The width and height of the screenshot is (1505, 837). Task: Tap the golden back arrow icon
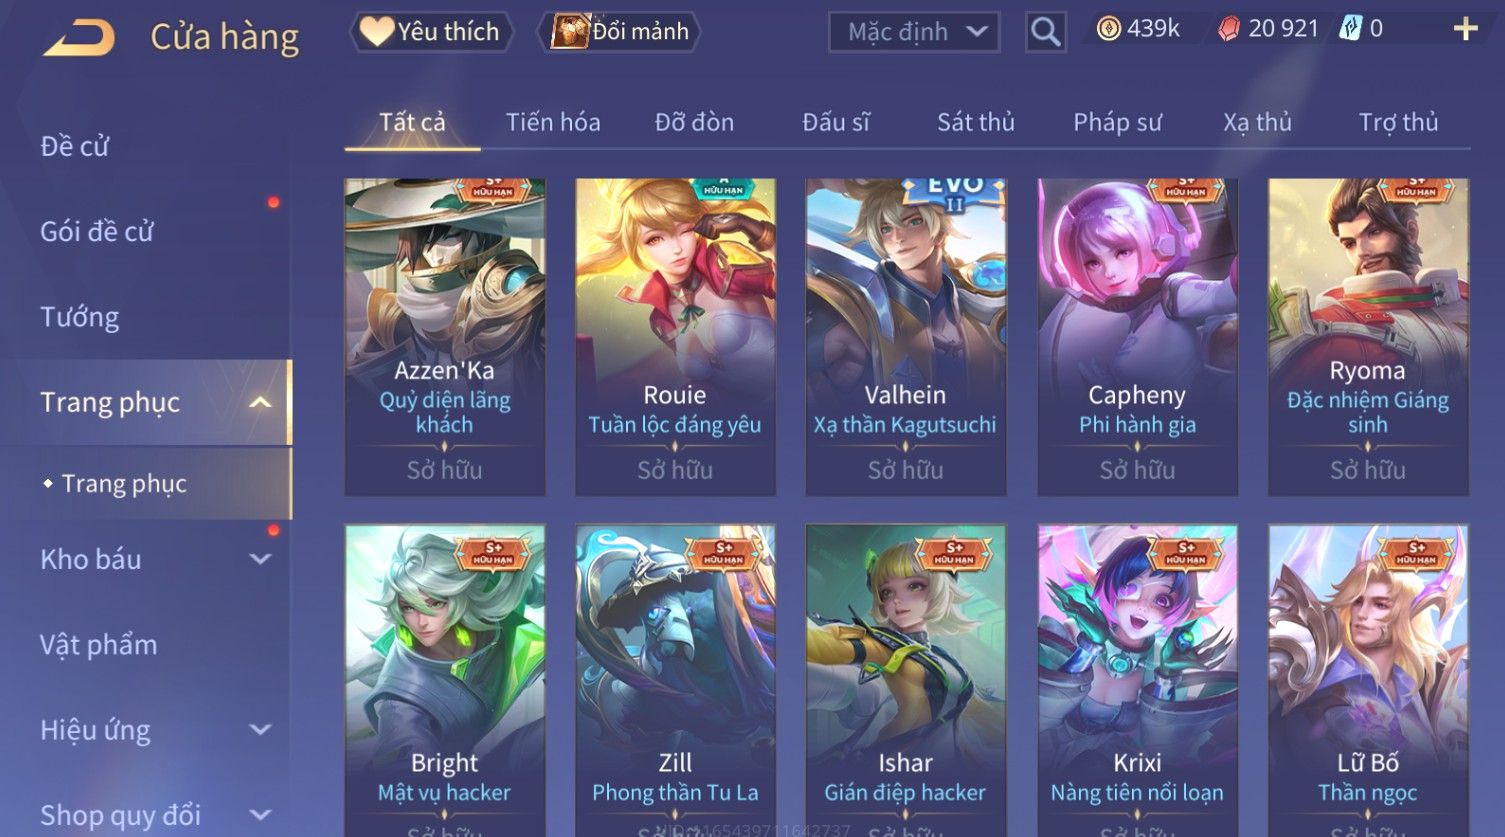pos(80,37)
